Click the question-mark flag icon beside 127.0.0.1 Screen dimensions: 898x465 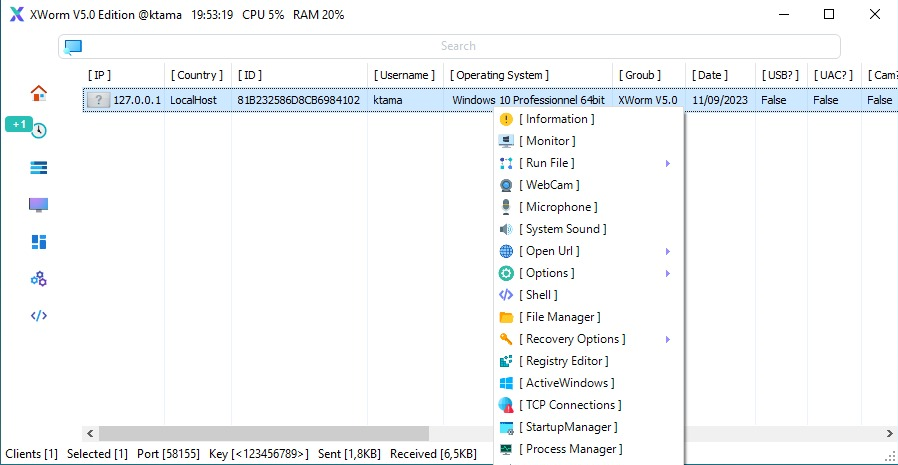pyautogui.click(x=99, y=100)
